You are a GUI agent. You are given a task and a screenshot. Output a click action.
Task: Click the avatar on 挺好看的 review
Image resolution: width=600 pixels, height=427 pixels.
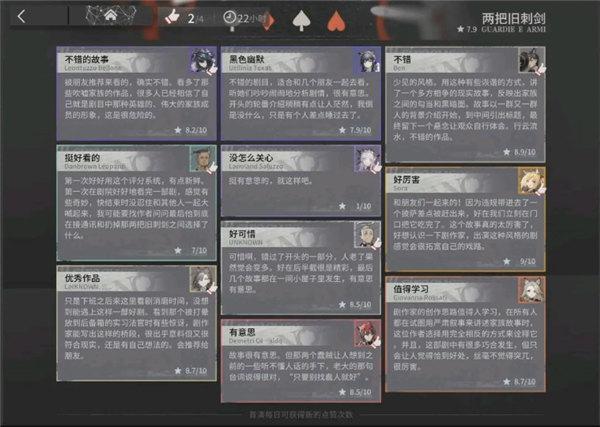click(203, 158)
